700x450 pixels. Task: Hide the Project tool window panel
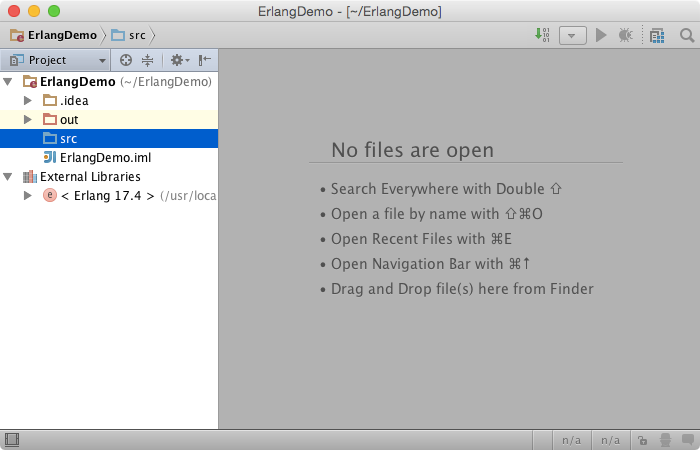(204, 60)
